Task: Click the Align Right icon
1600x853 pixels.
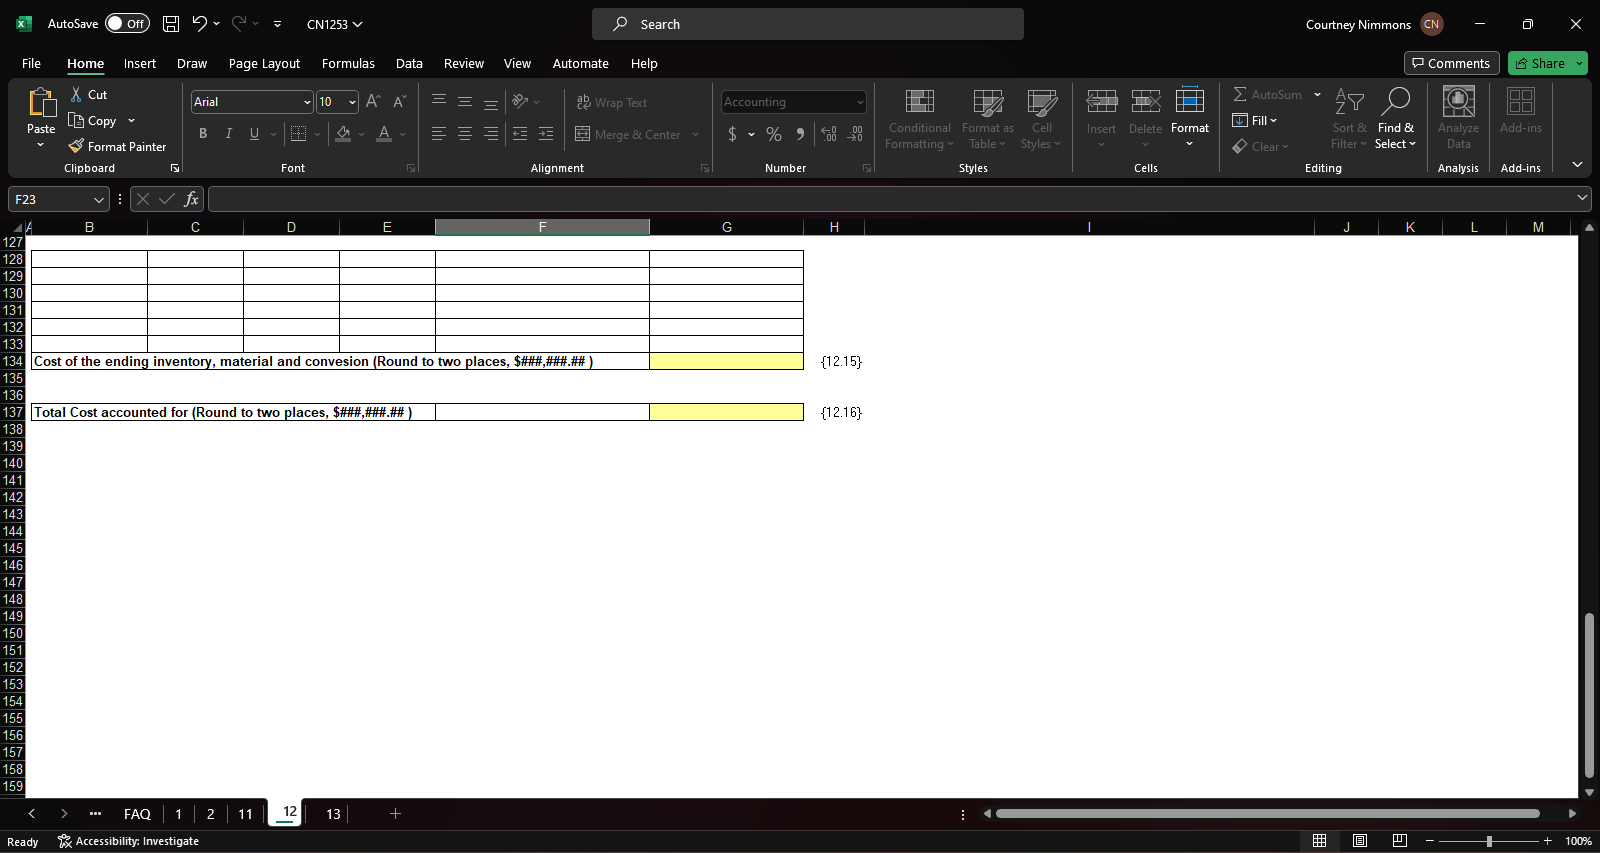Action: pos(491,134)
